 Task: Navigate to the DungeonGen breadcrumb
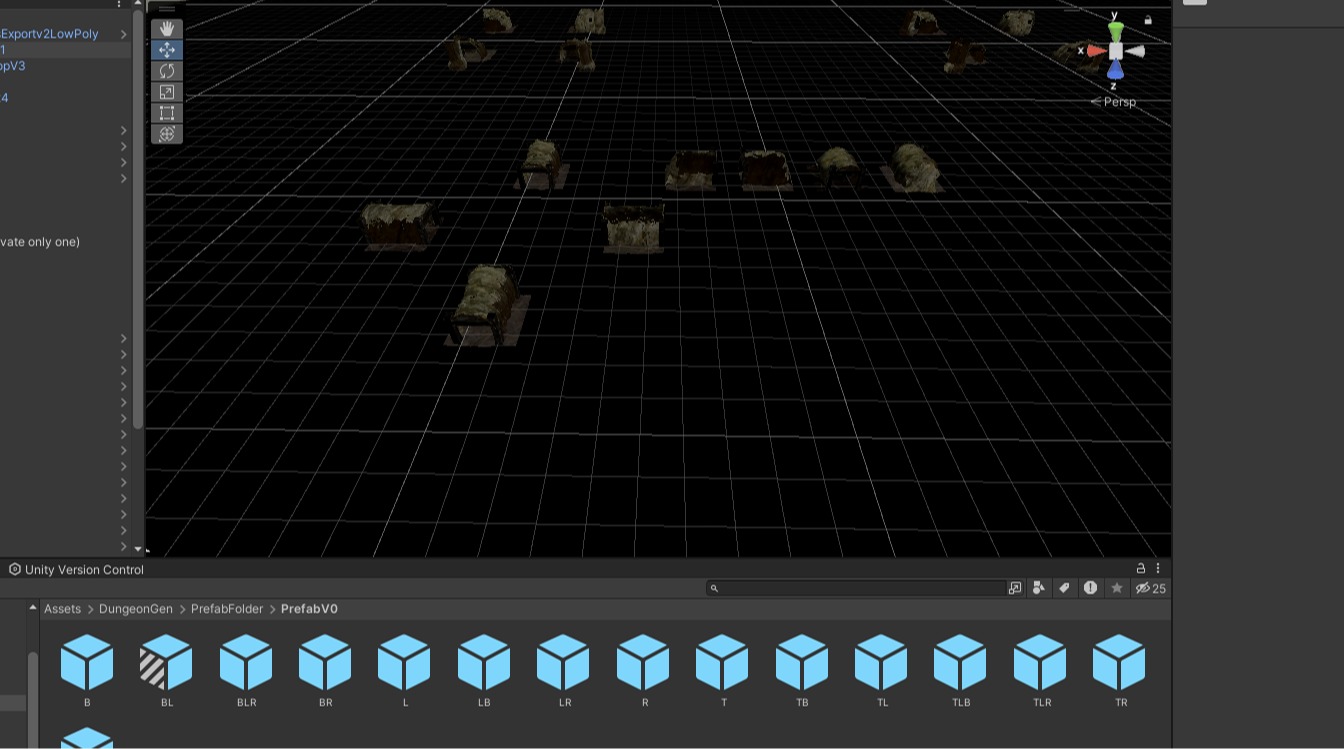coord(135,609)
